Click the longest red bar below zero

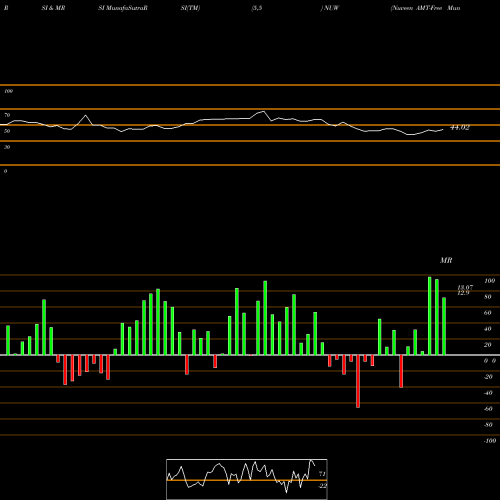(358, 381)
